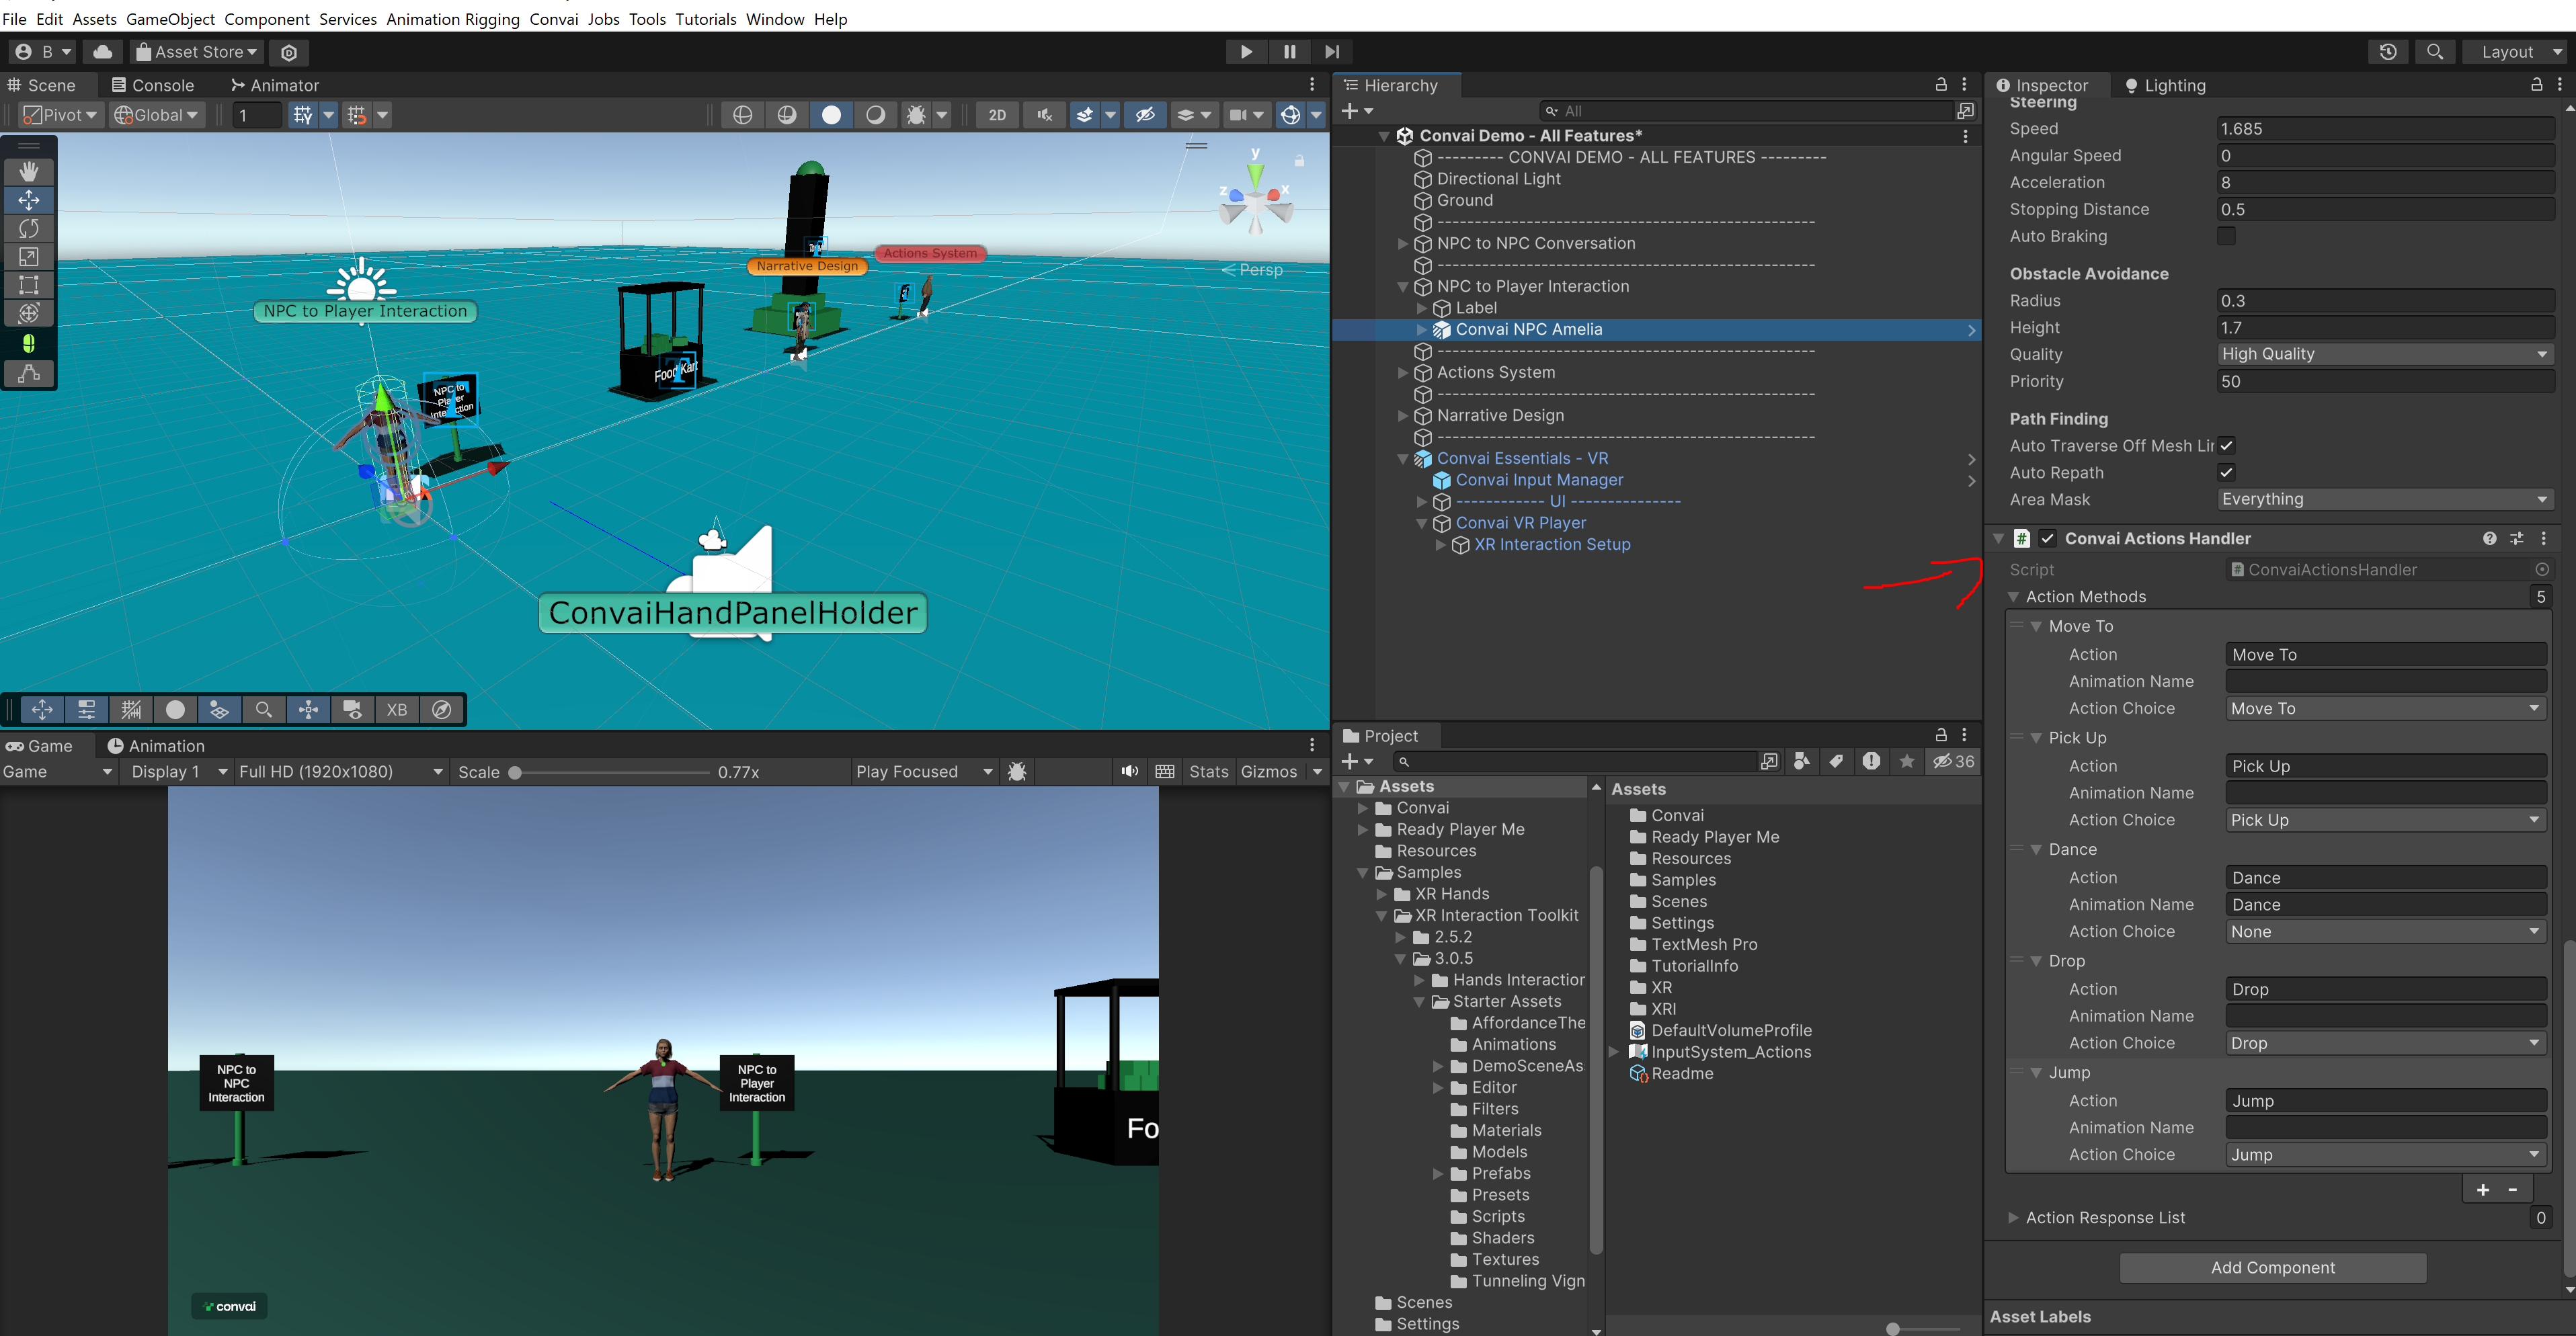Viewport: 2576px width, 1336px height.
Task: Click the Project log error filter icon
Action: click(1871, 761)
